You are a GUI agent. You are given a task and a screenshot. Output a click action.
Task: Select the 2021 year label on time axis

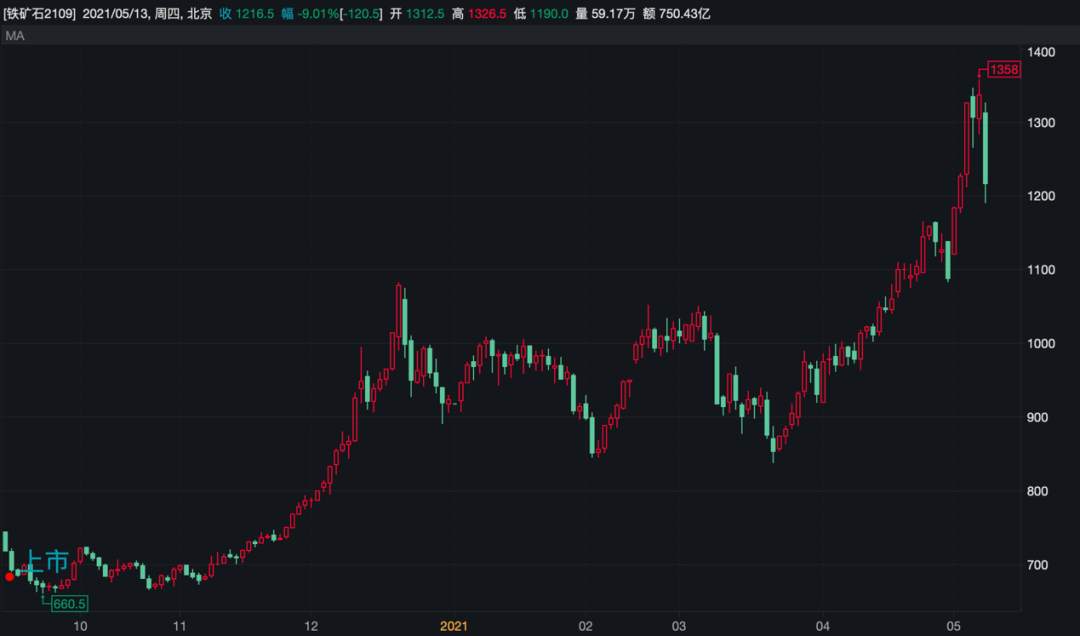[x=453, y=626]
